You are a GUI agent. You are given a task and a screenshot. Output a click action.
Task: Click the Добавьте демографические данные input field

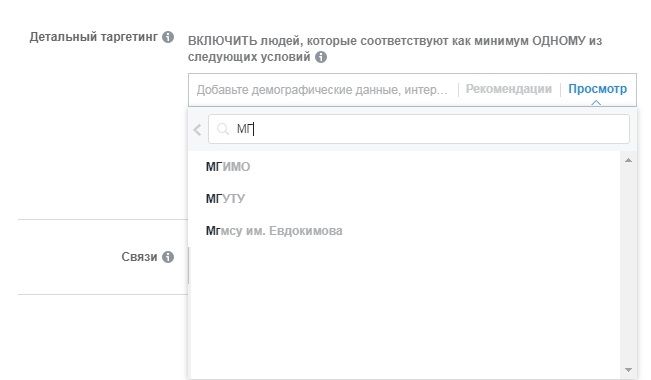tap(322, 90)
